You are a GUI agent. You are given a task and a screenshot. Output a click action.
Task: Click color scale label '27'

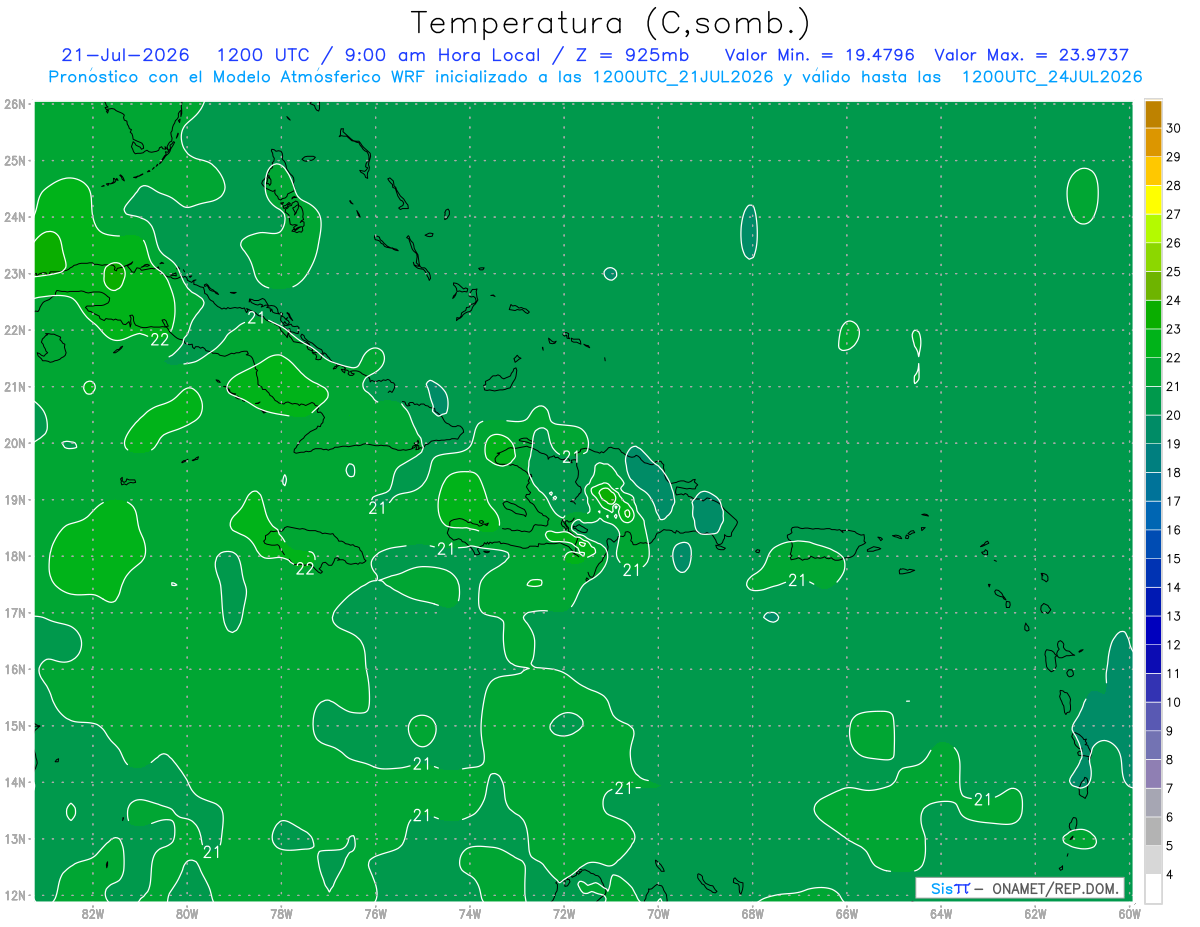coord(1173,214)
